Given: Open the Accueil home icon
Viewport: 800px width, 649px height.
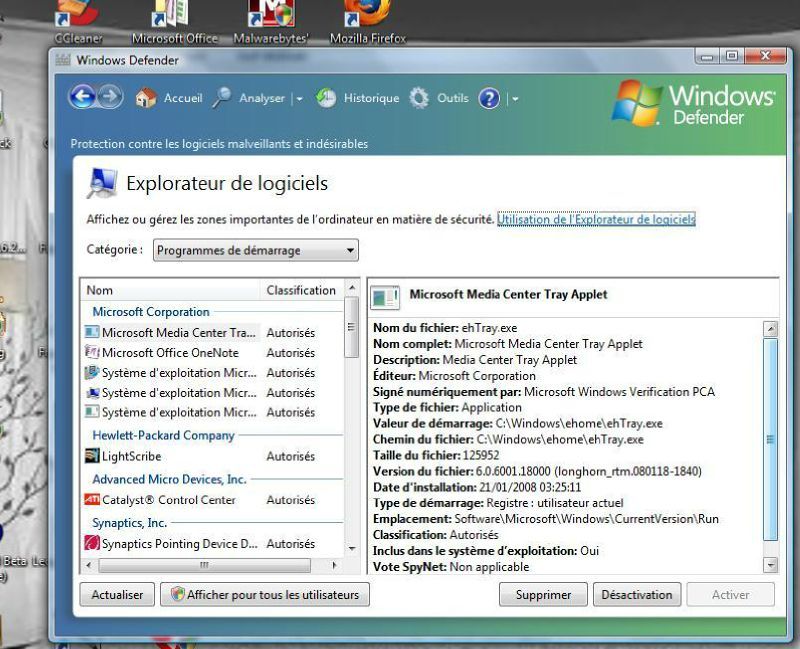Looking at the screenshot, I should pyautogui.click(x=146, y=97).
